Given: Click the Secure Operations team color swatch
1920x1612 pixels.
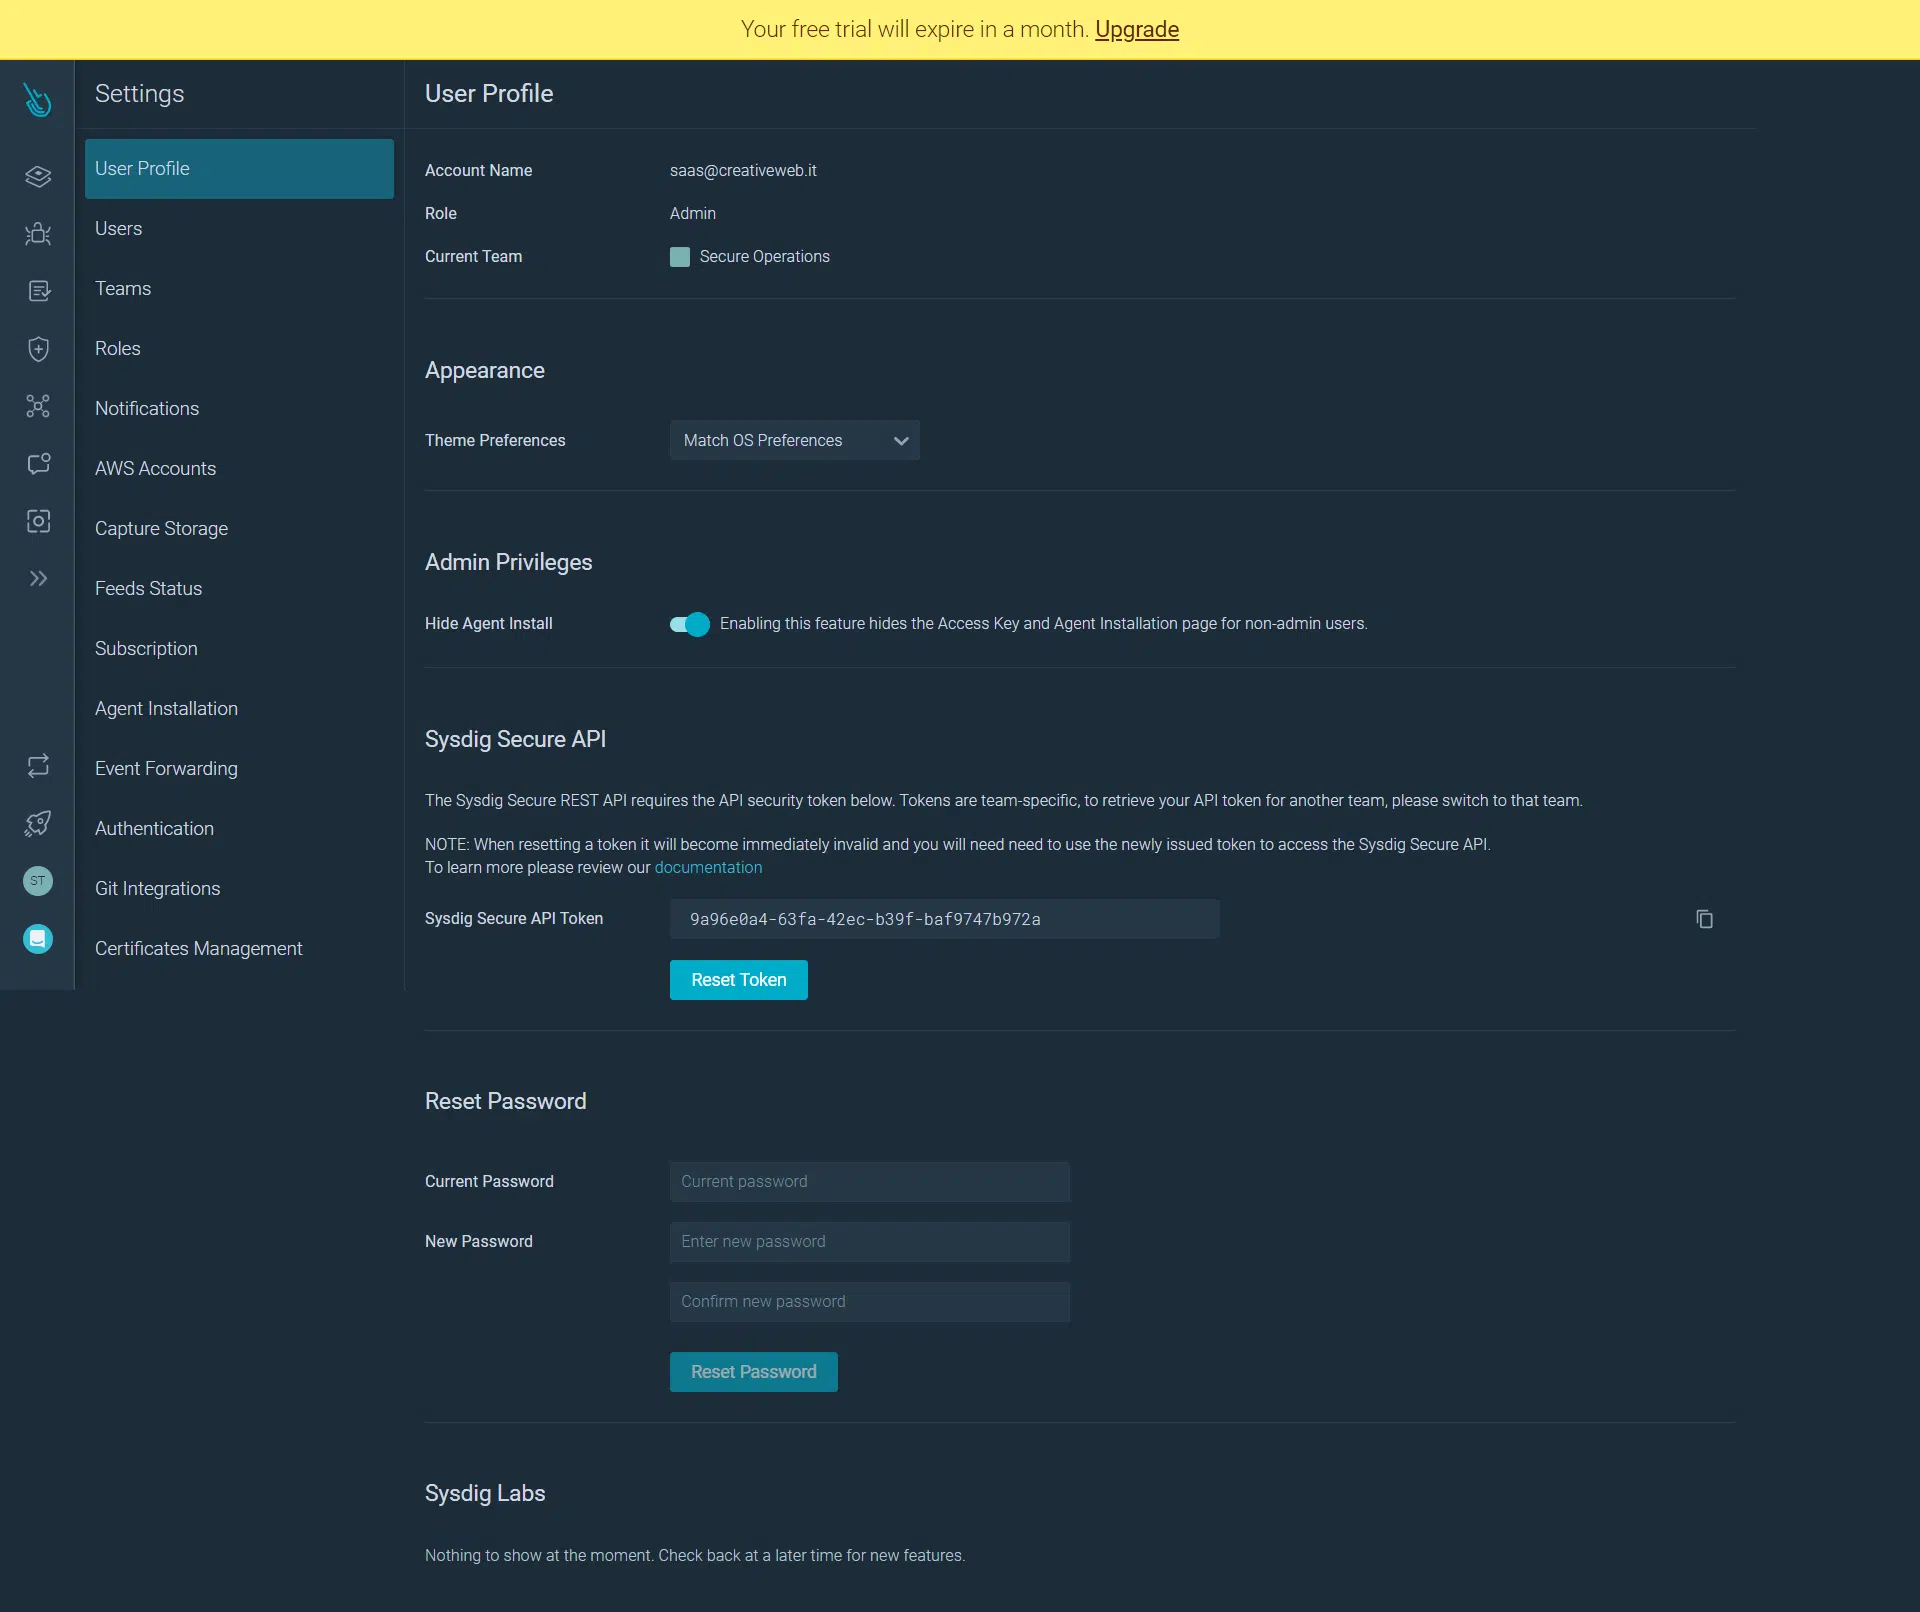Looking at the screenshot, I should 680,257.
